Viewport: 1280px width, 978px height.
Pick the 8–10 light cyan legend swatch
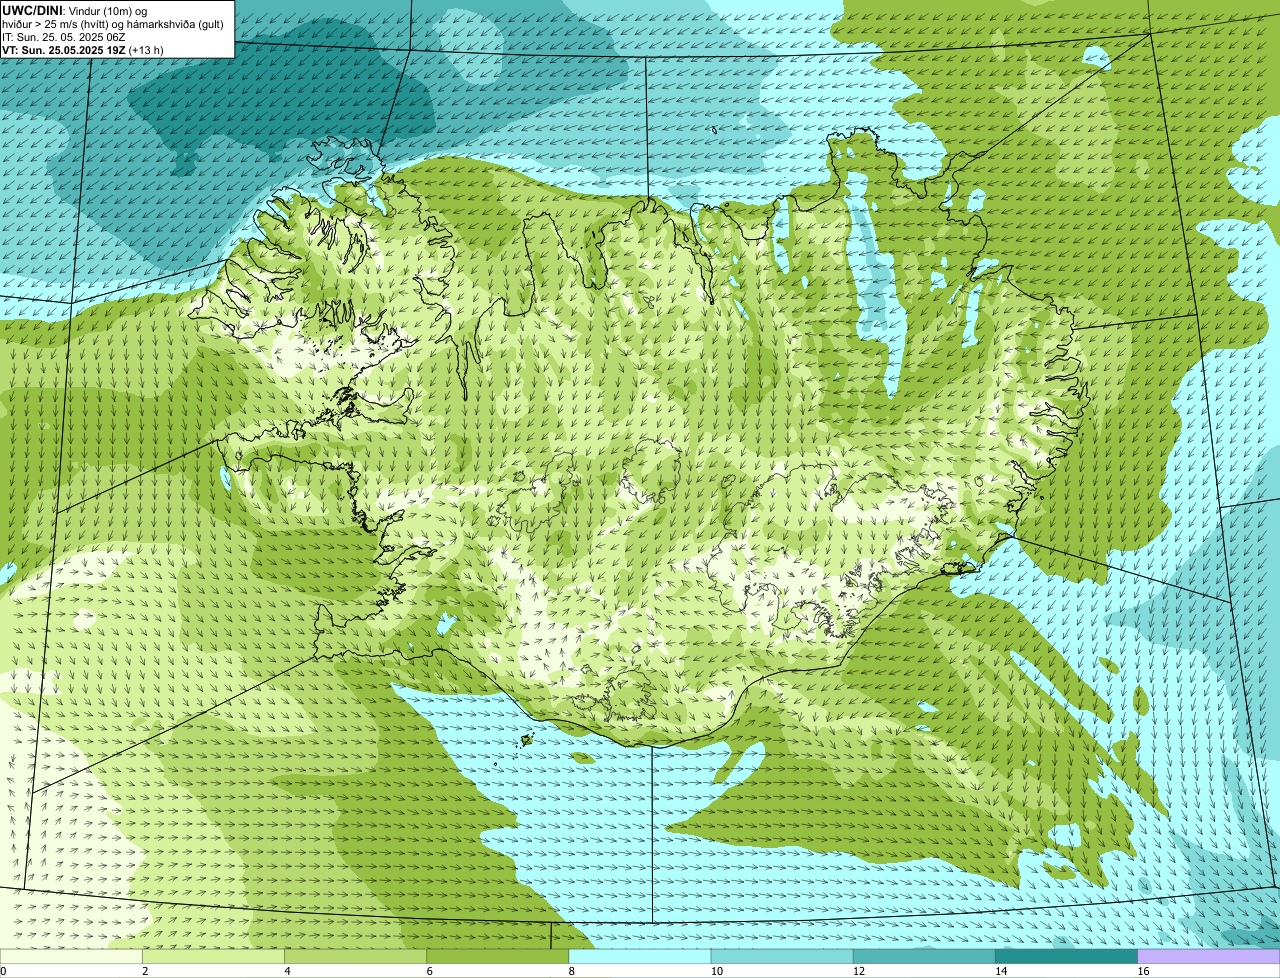pyautogui.click(x=640, y=957)
